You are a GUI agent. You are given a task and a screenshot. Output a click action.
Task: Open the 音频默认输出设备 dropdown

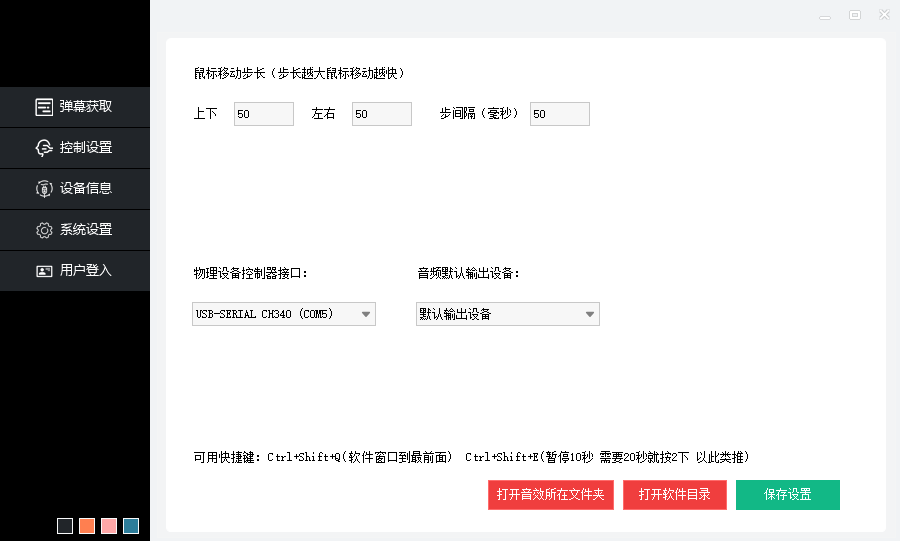click(590, 314)
